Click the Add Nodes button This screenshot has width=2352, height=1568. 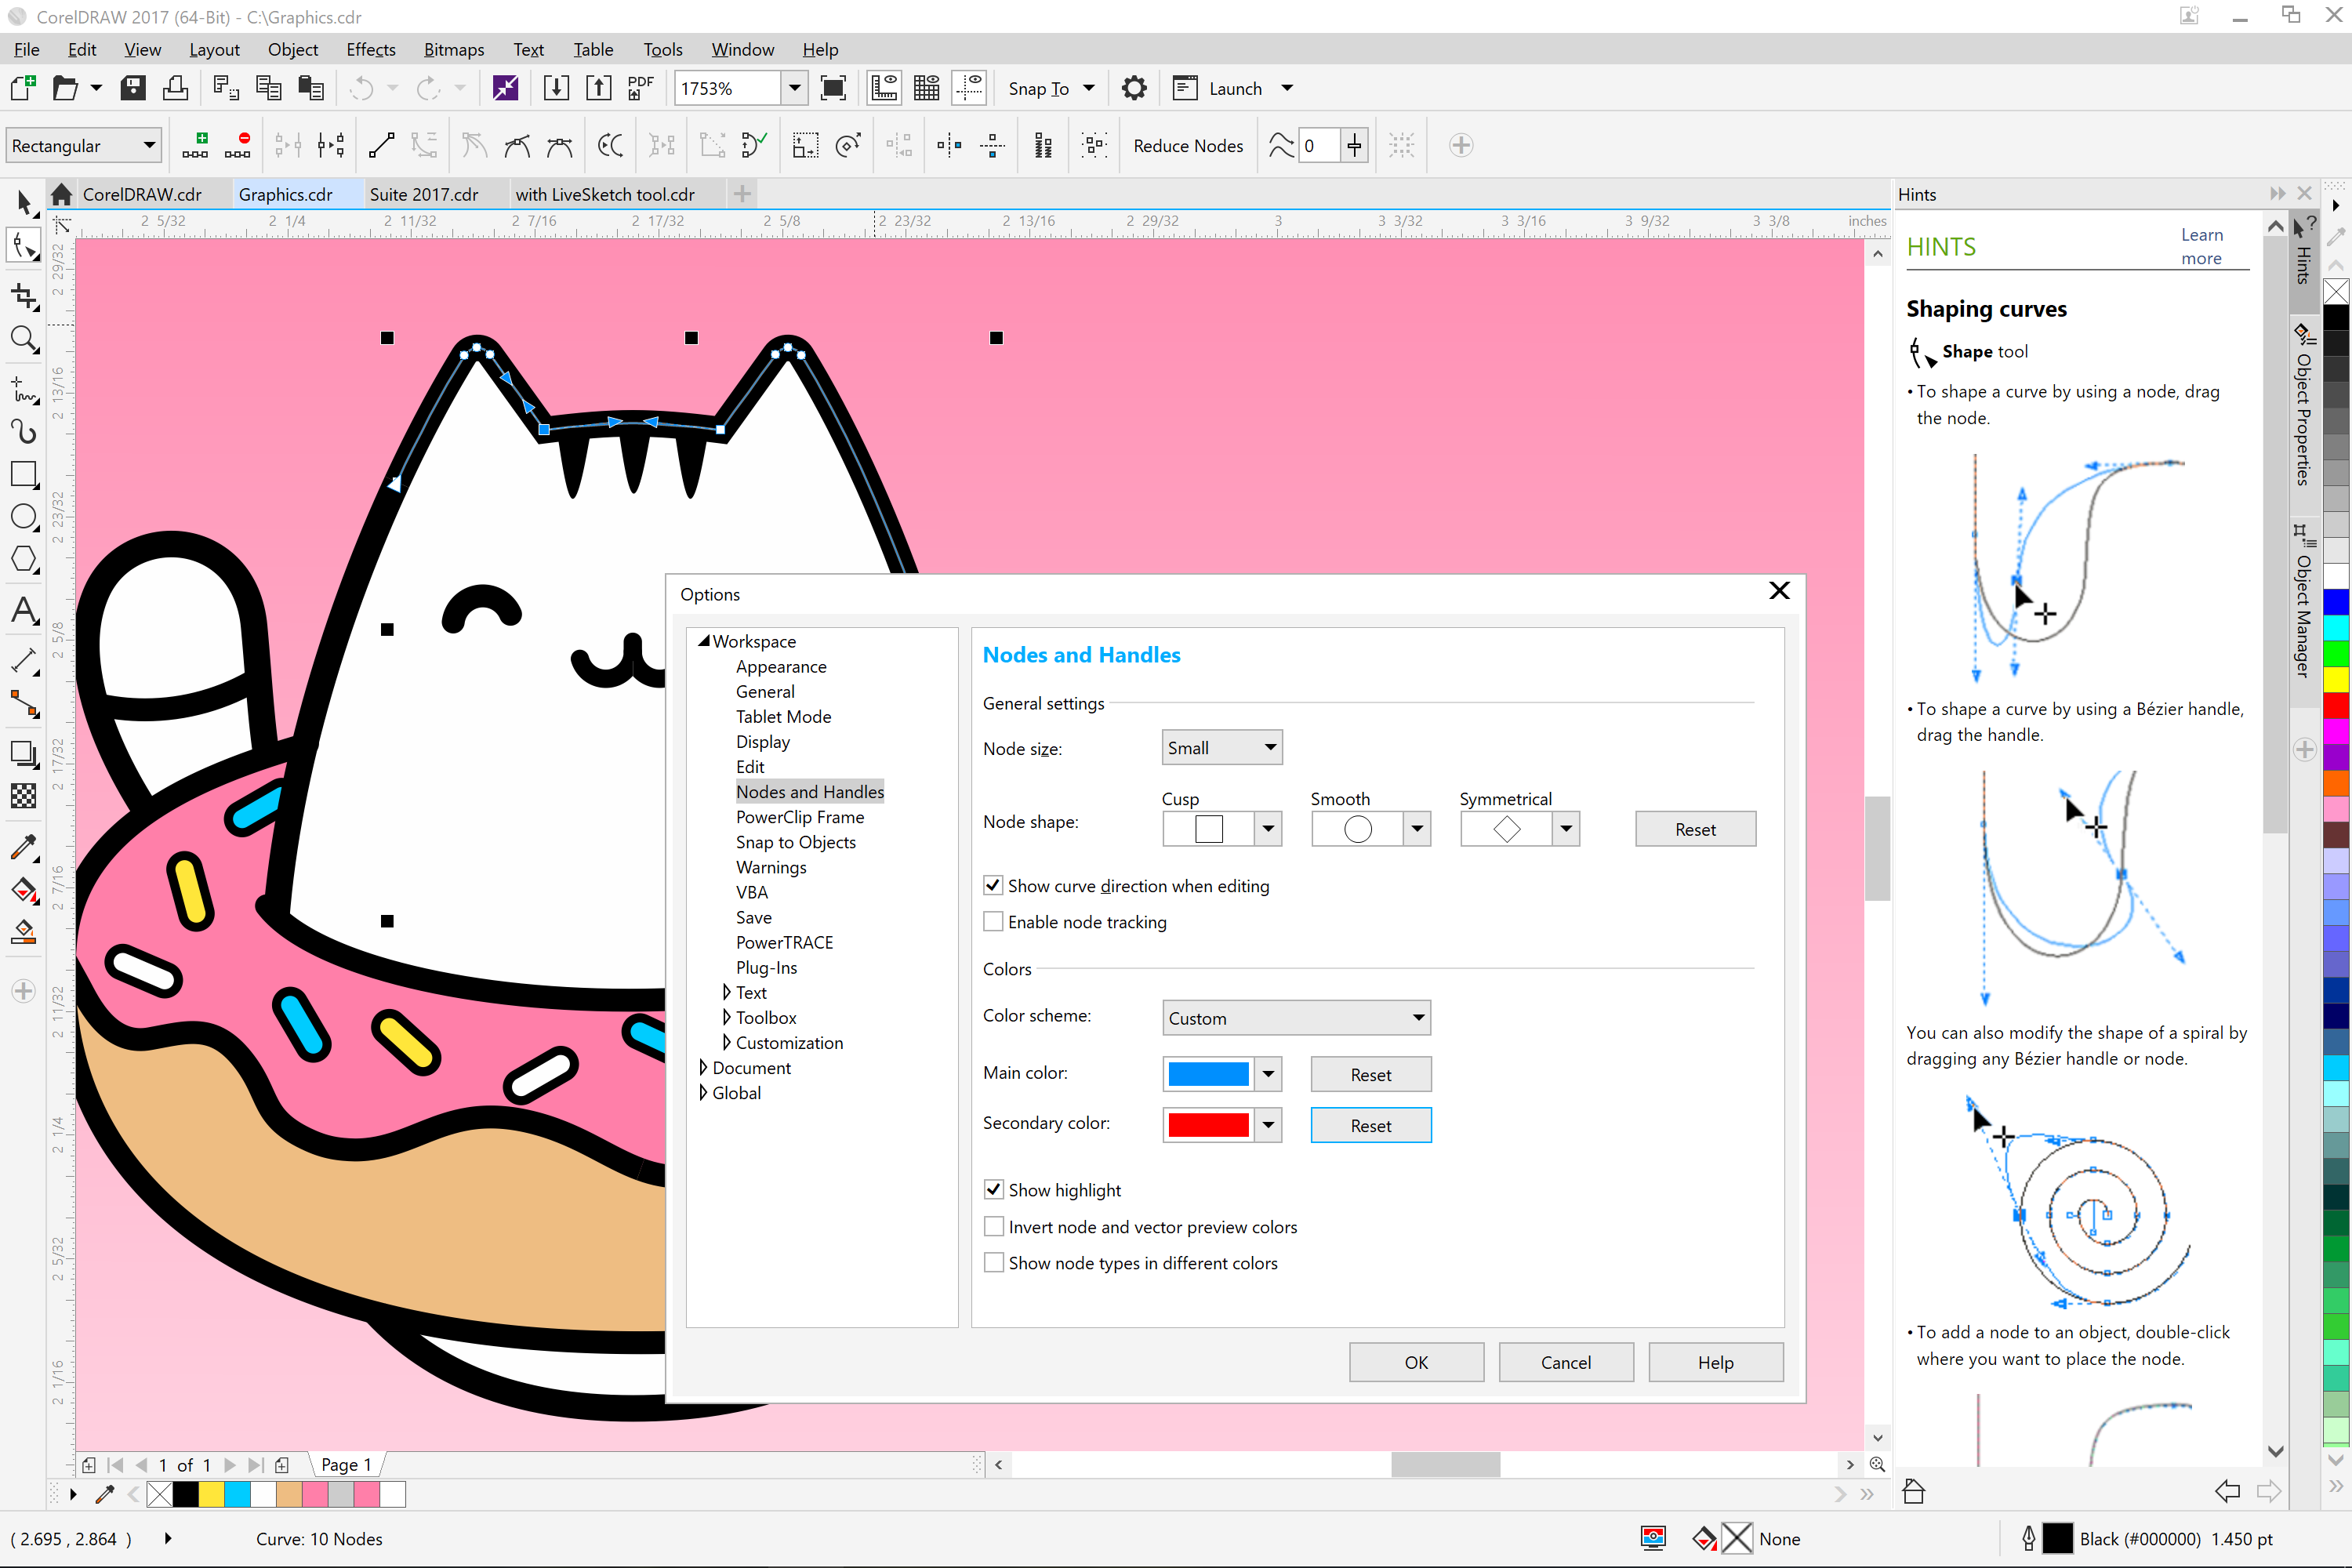point(195,145)
